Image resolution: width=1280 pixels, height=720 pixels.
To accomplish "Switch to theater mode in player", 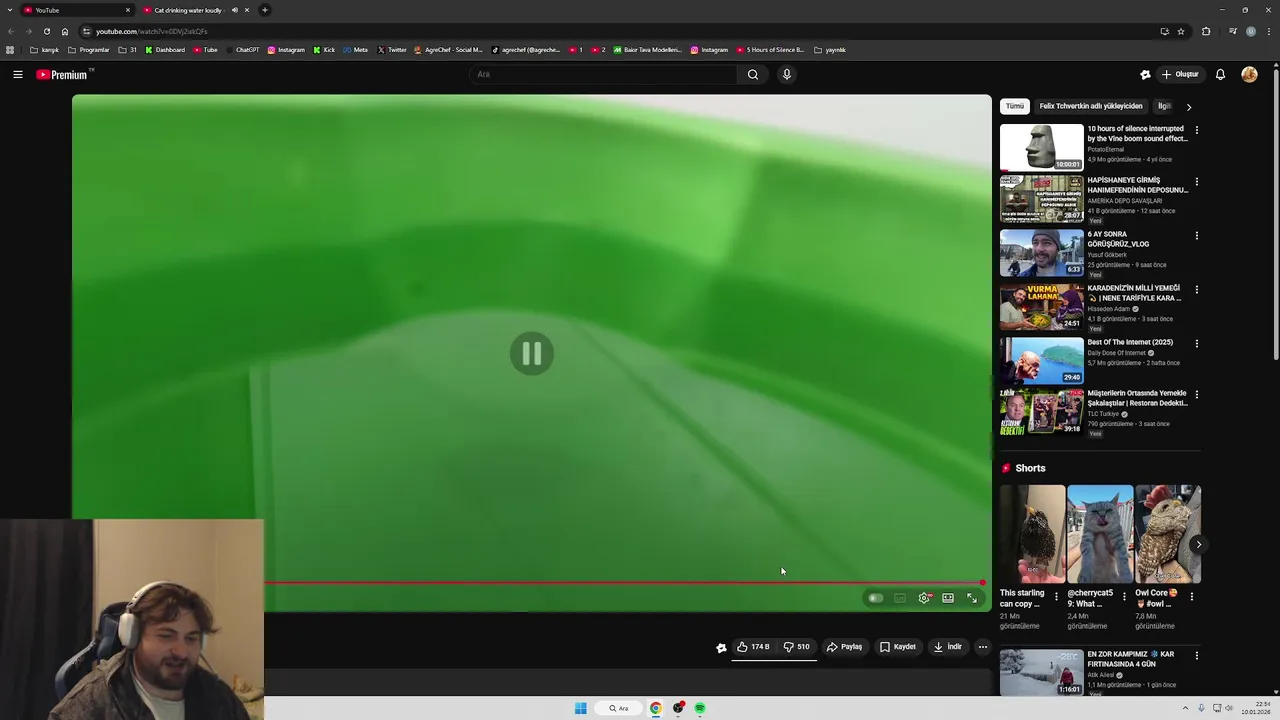I will point(948,598).
